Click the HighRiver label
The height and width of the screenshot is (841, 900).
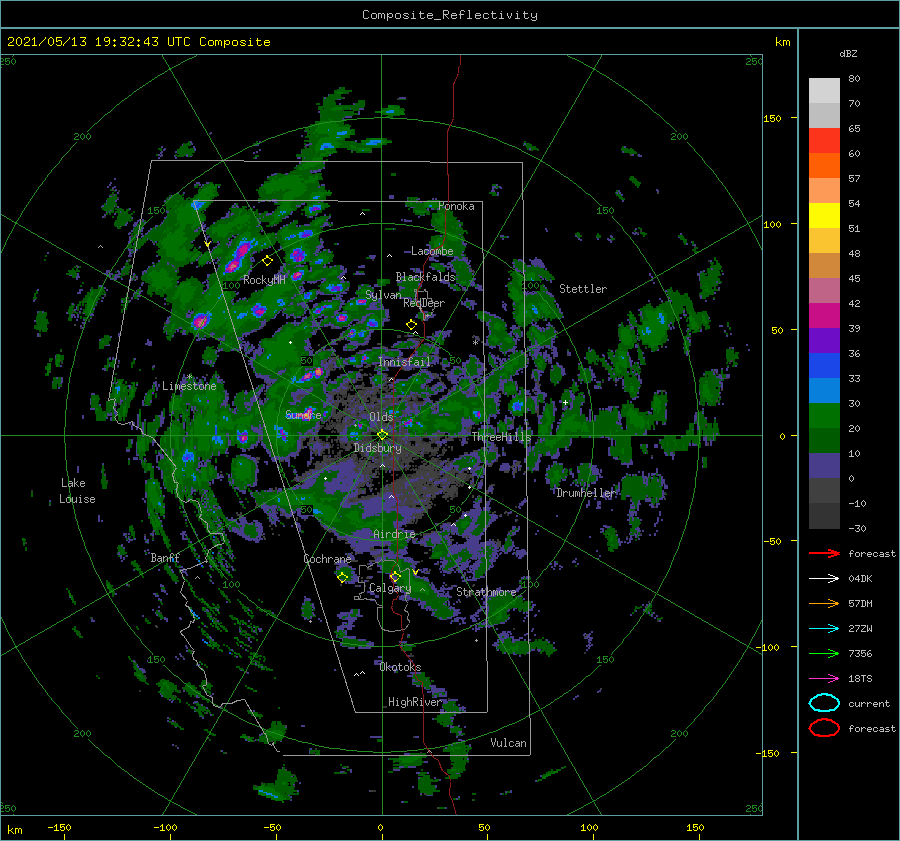(x=414, y=702)
